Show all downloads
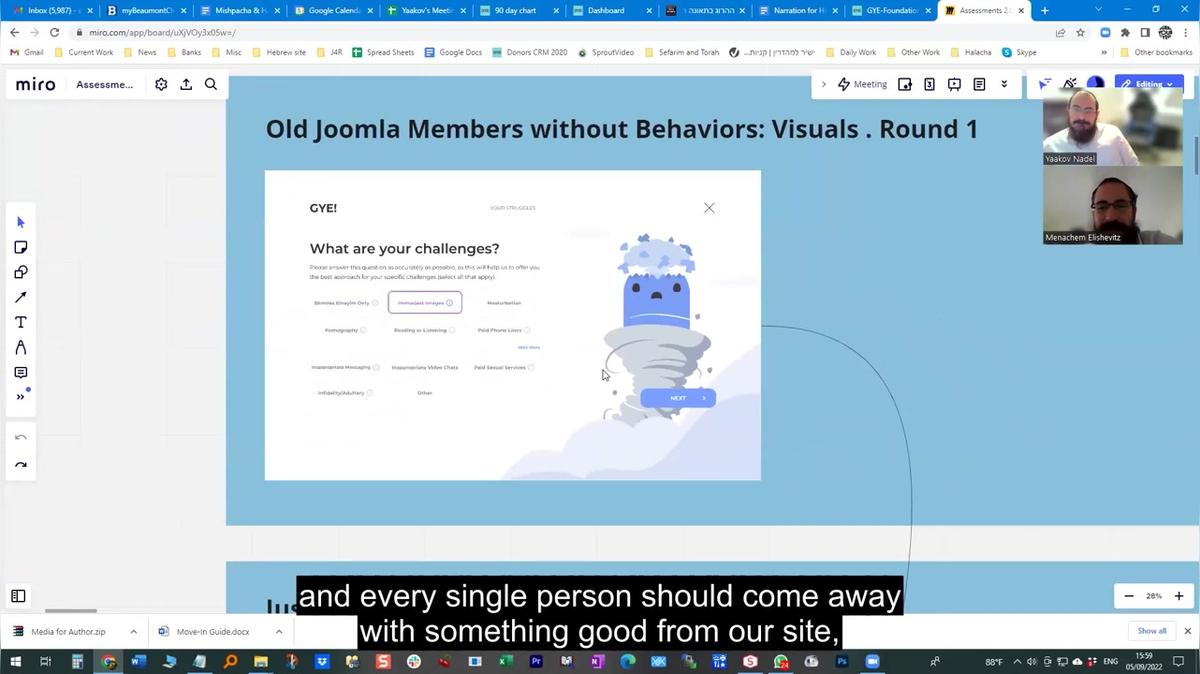This screenshot has width=1200, height=674. (1152, 631)
